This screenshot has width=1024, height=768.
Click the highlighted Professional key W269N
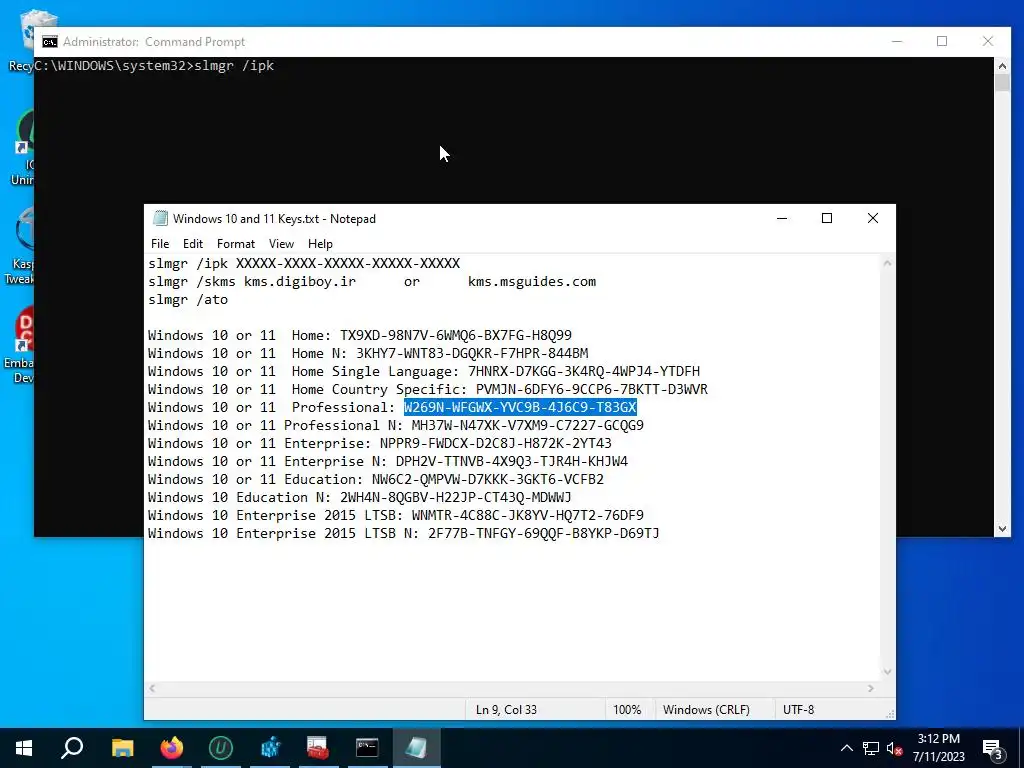(x=520, y=407)
